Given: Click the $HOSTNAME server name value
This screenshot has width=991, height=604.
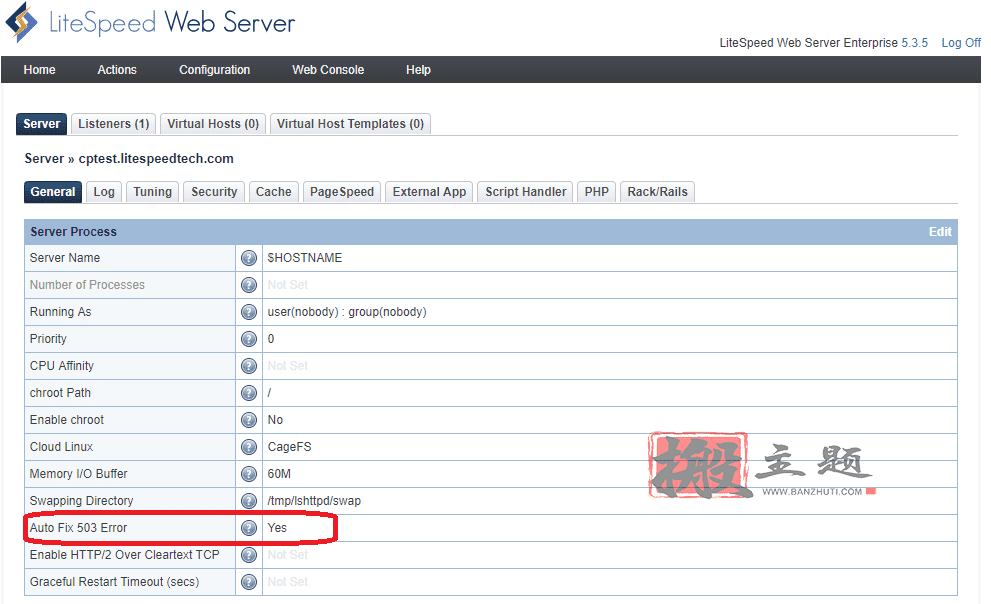Looking at the screenshot, I should click(x=305, y=258).
